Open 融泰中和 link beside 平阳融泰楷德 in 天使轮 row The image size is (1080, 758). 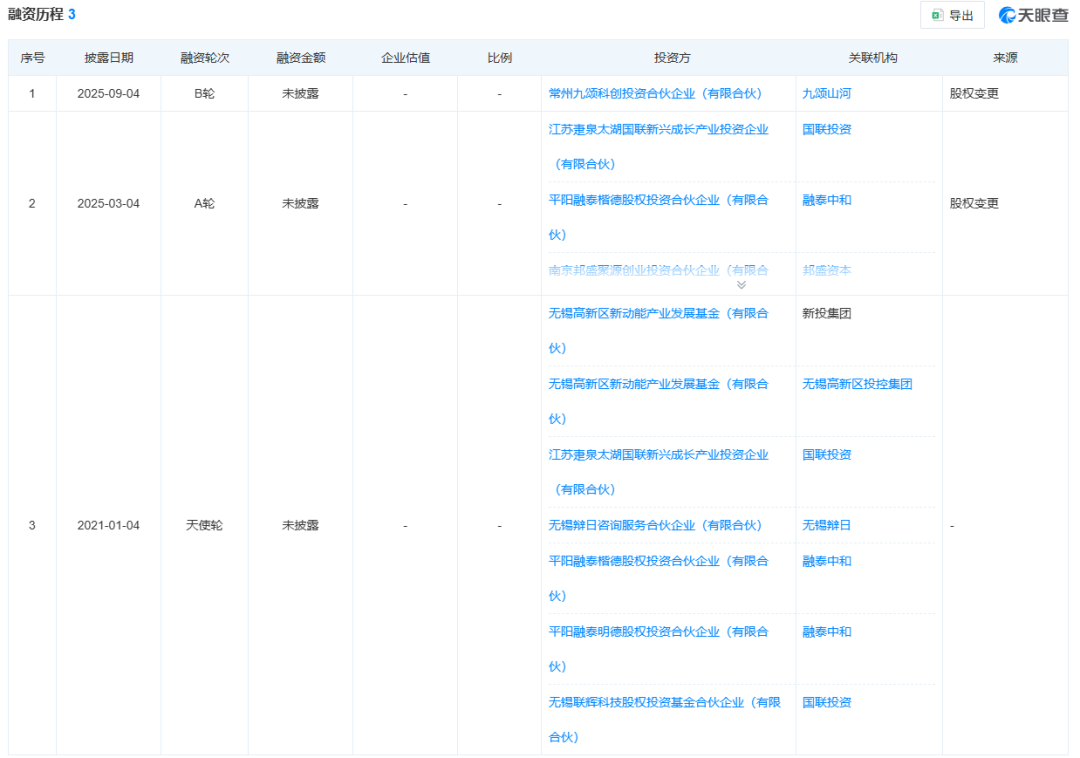(827, 561)
